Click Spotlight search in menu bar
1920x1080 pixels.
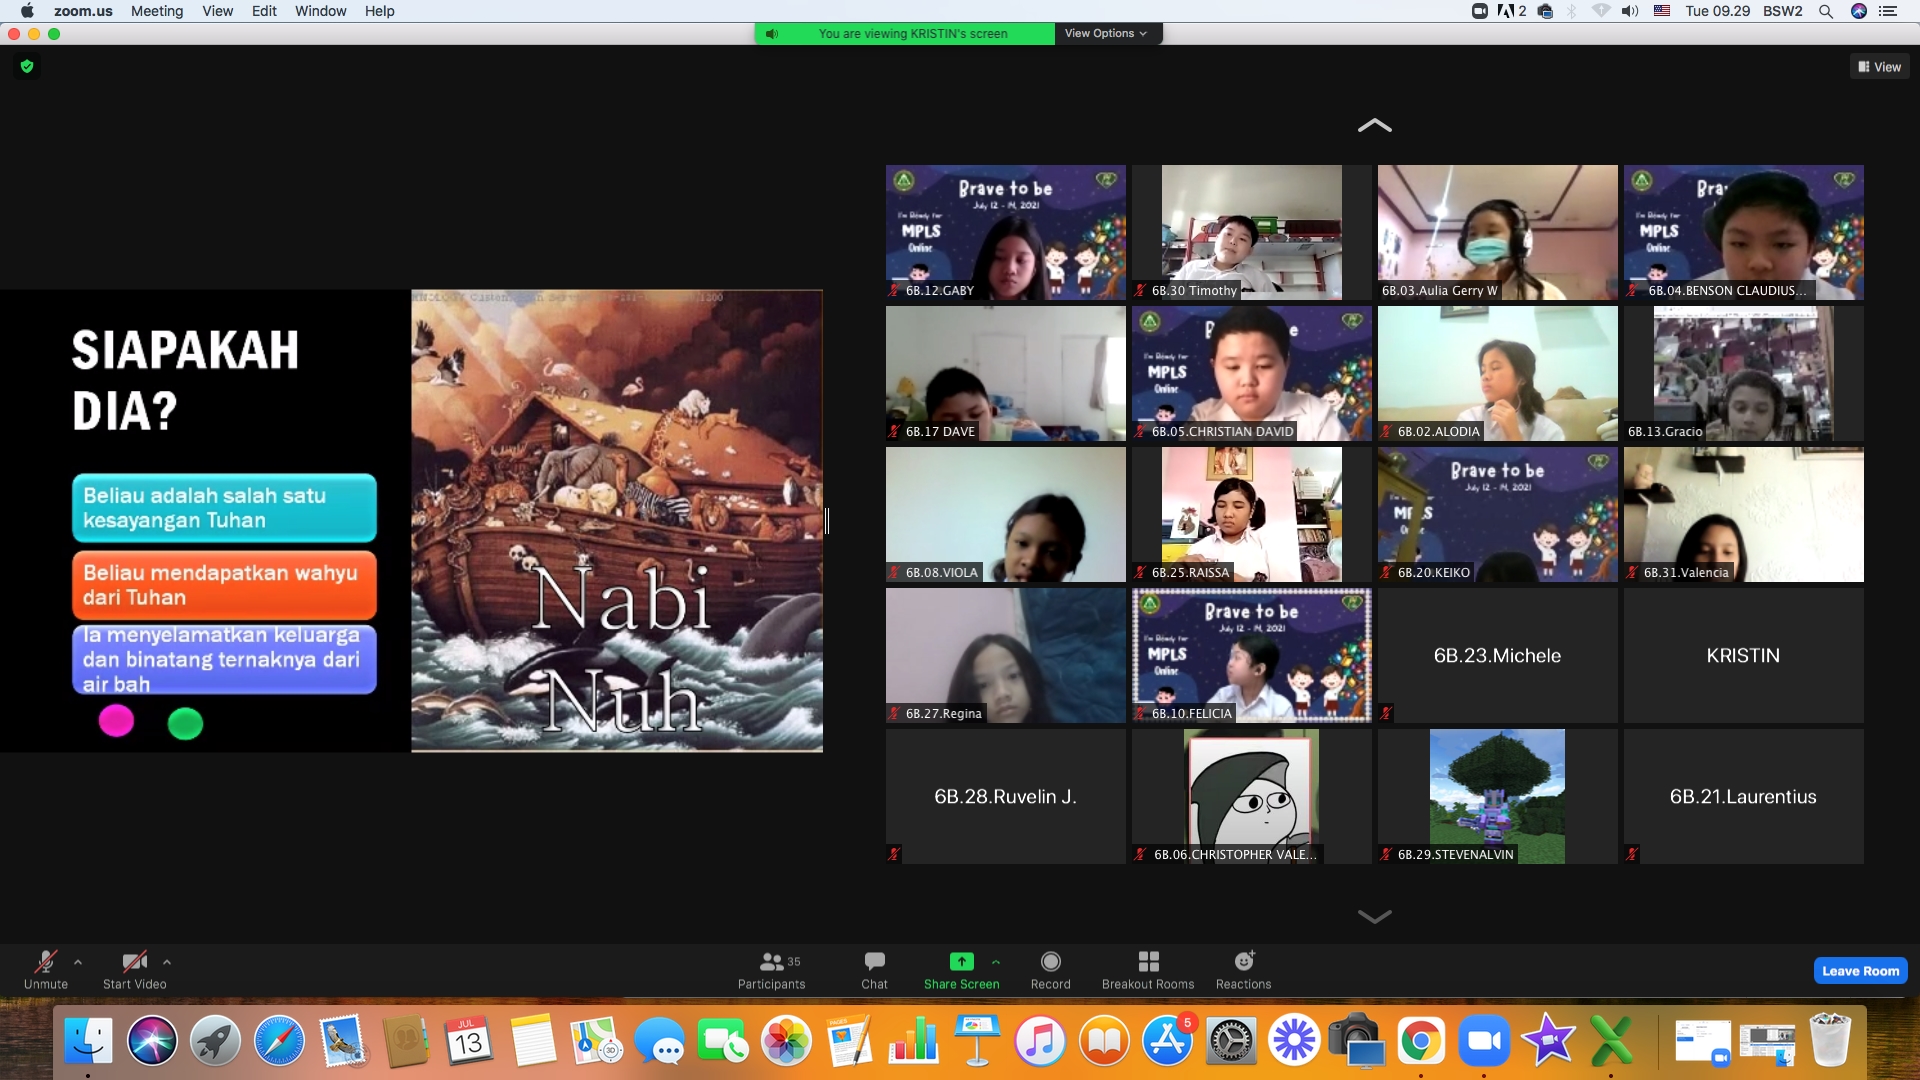tap(1825, 11)
